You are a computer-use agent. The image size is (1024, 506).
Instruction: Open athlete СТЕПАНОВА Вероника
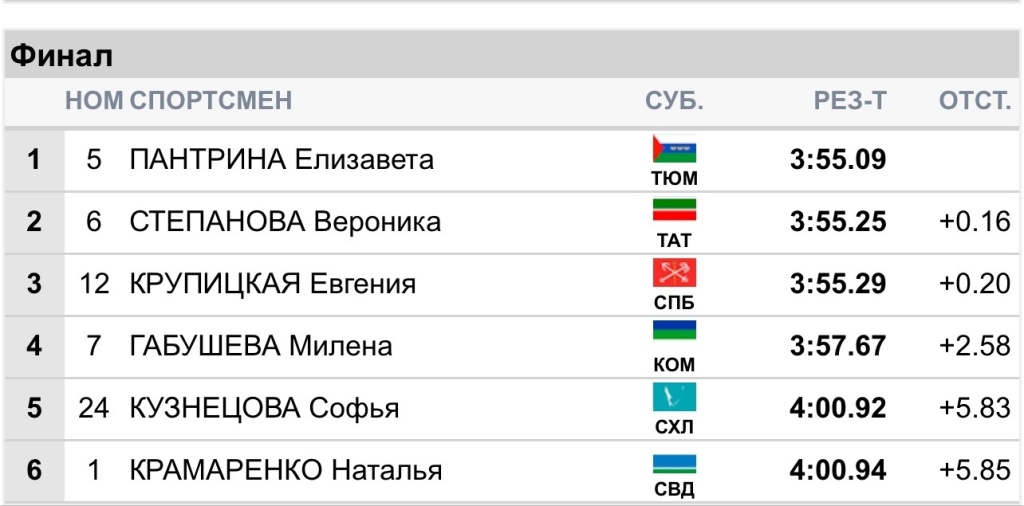point(285,221)
